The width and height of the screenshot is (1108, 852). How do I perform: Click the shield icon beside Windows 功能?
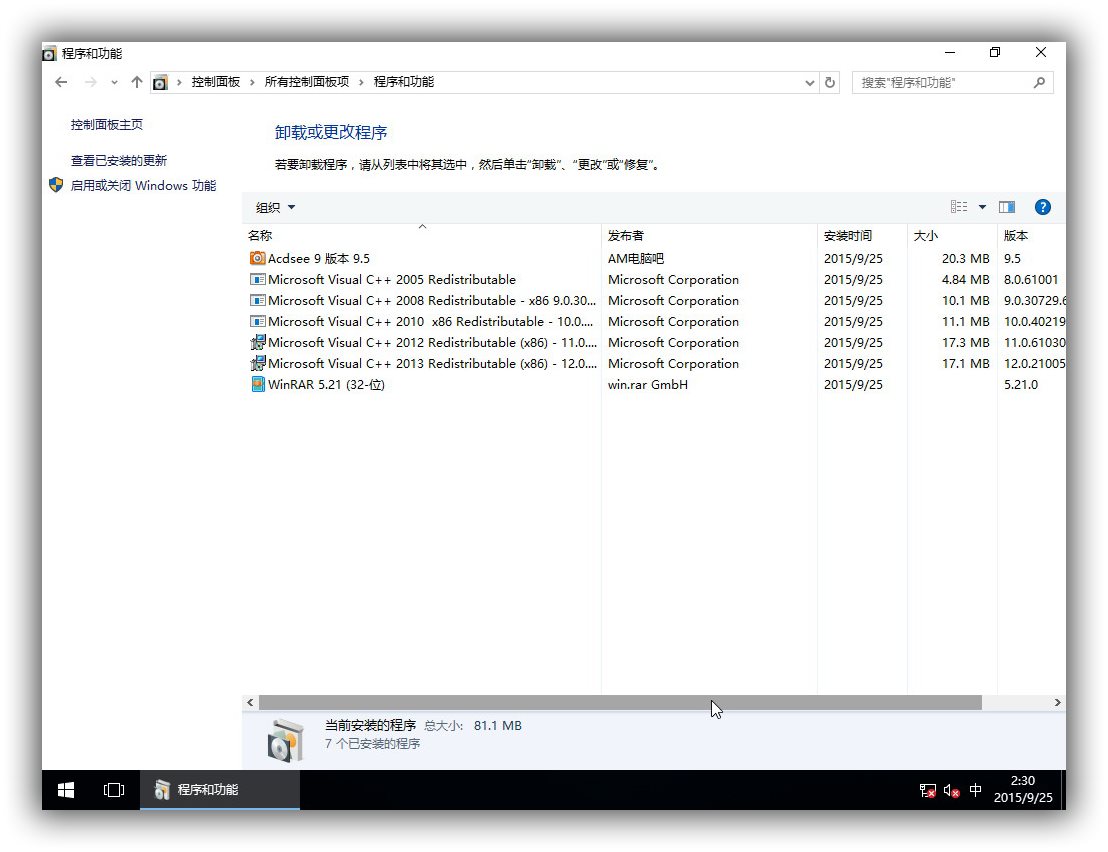[57, 185]
